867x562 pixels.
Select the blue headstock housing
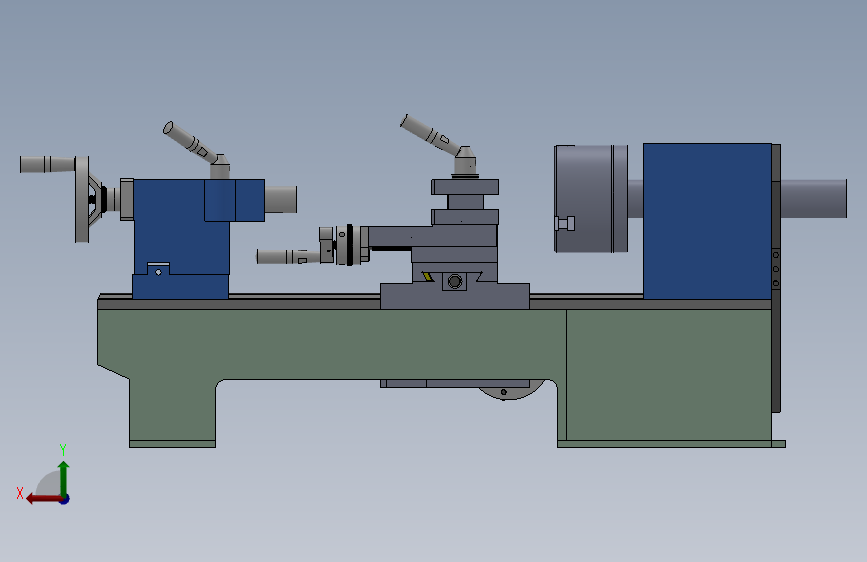click(707, 221)
